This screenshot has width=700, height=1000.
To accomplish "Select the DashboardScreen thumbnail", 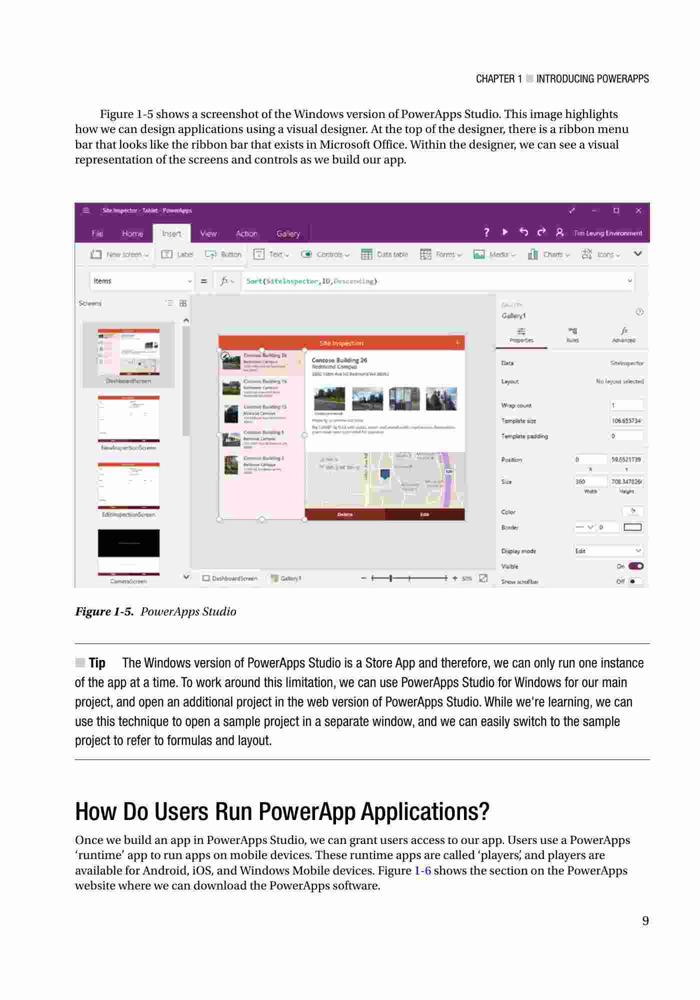I will click(129, 353).
